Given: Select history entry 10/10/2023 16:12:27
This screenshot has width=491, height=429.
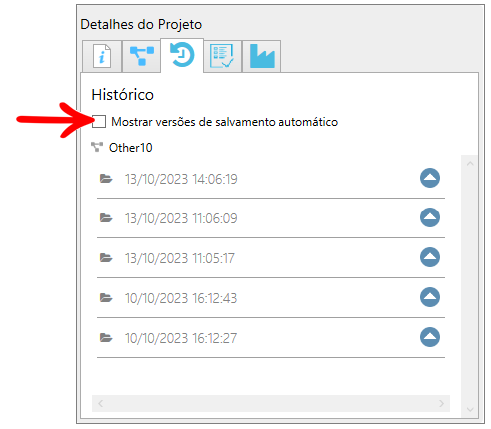Looking at the screenshot, I should point(181,338).
